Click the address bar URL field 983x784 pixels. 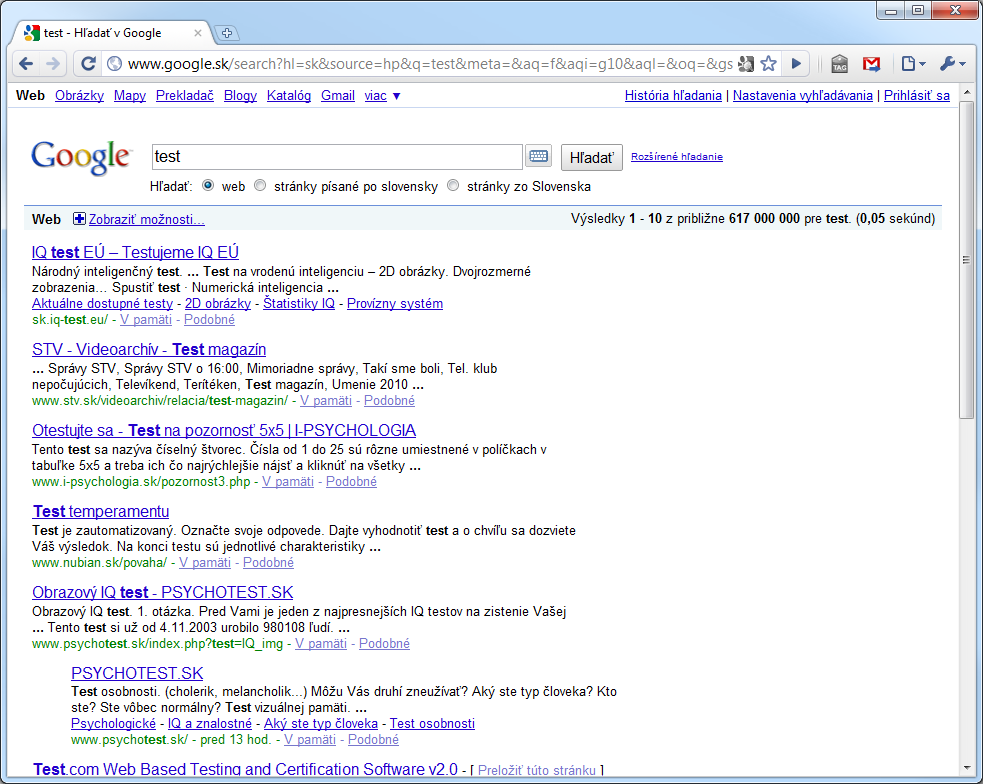coord(430,63)
